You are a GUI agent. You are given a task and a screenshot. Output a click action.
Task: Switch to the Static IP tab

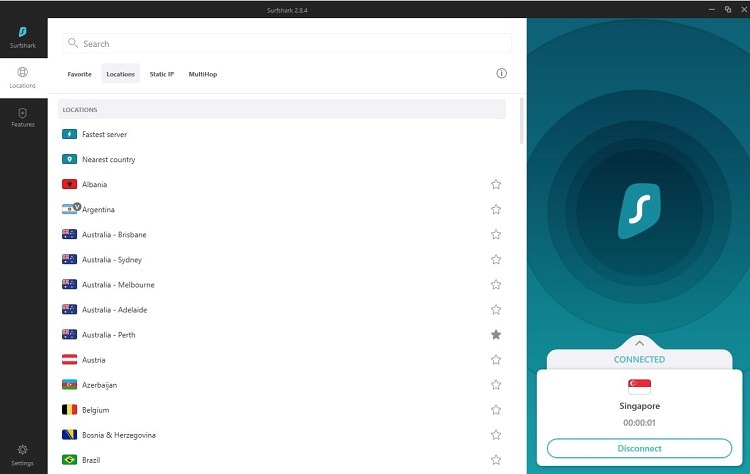pyautogui.click(x=162, y=74)
